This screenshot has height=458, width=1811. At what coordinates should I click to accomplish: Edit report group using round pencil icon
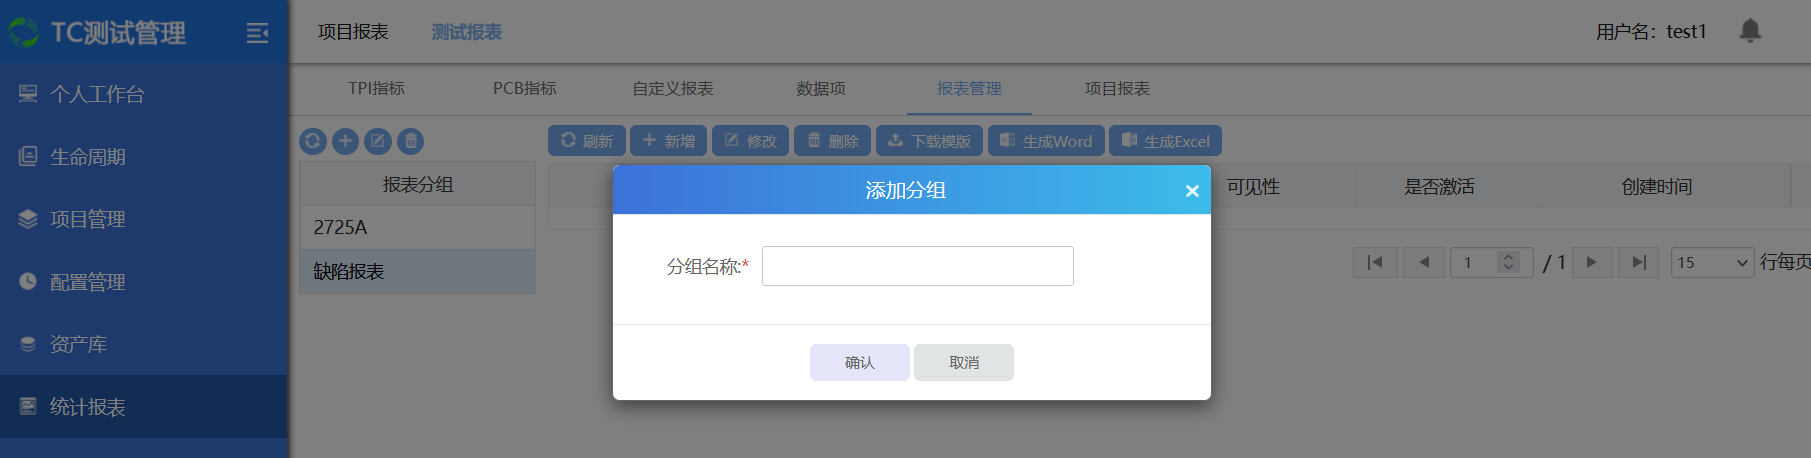(x=378, y=141)
